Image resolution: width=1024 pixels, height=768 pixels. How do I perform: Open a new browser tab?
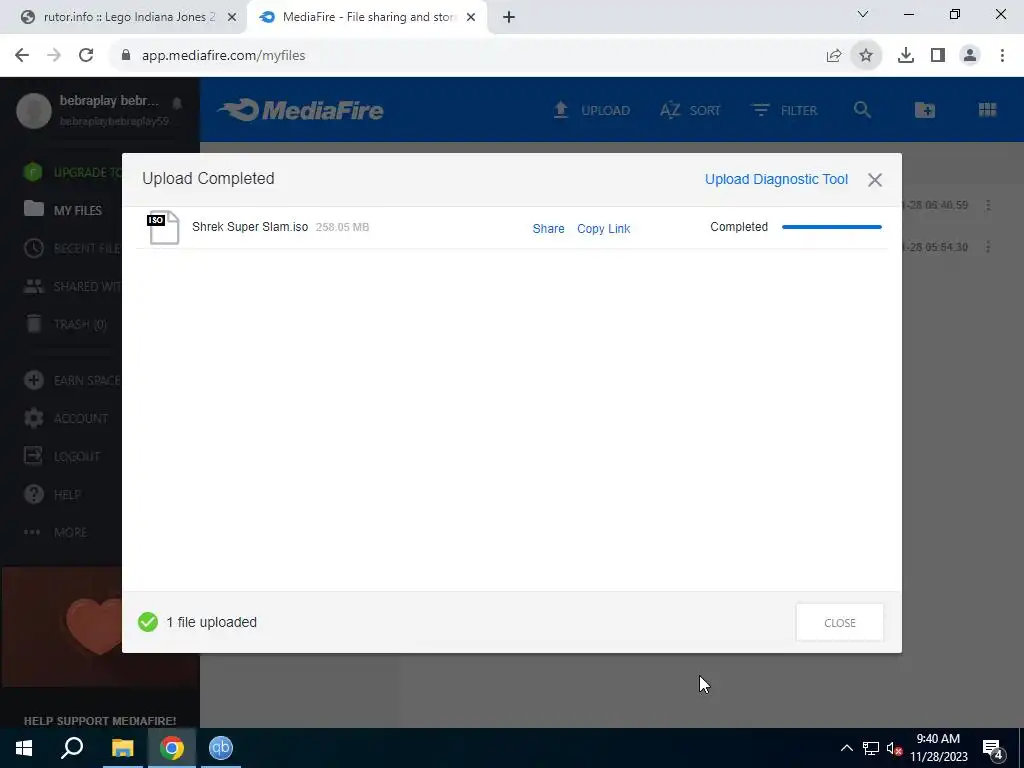[509, 17]
